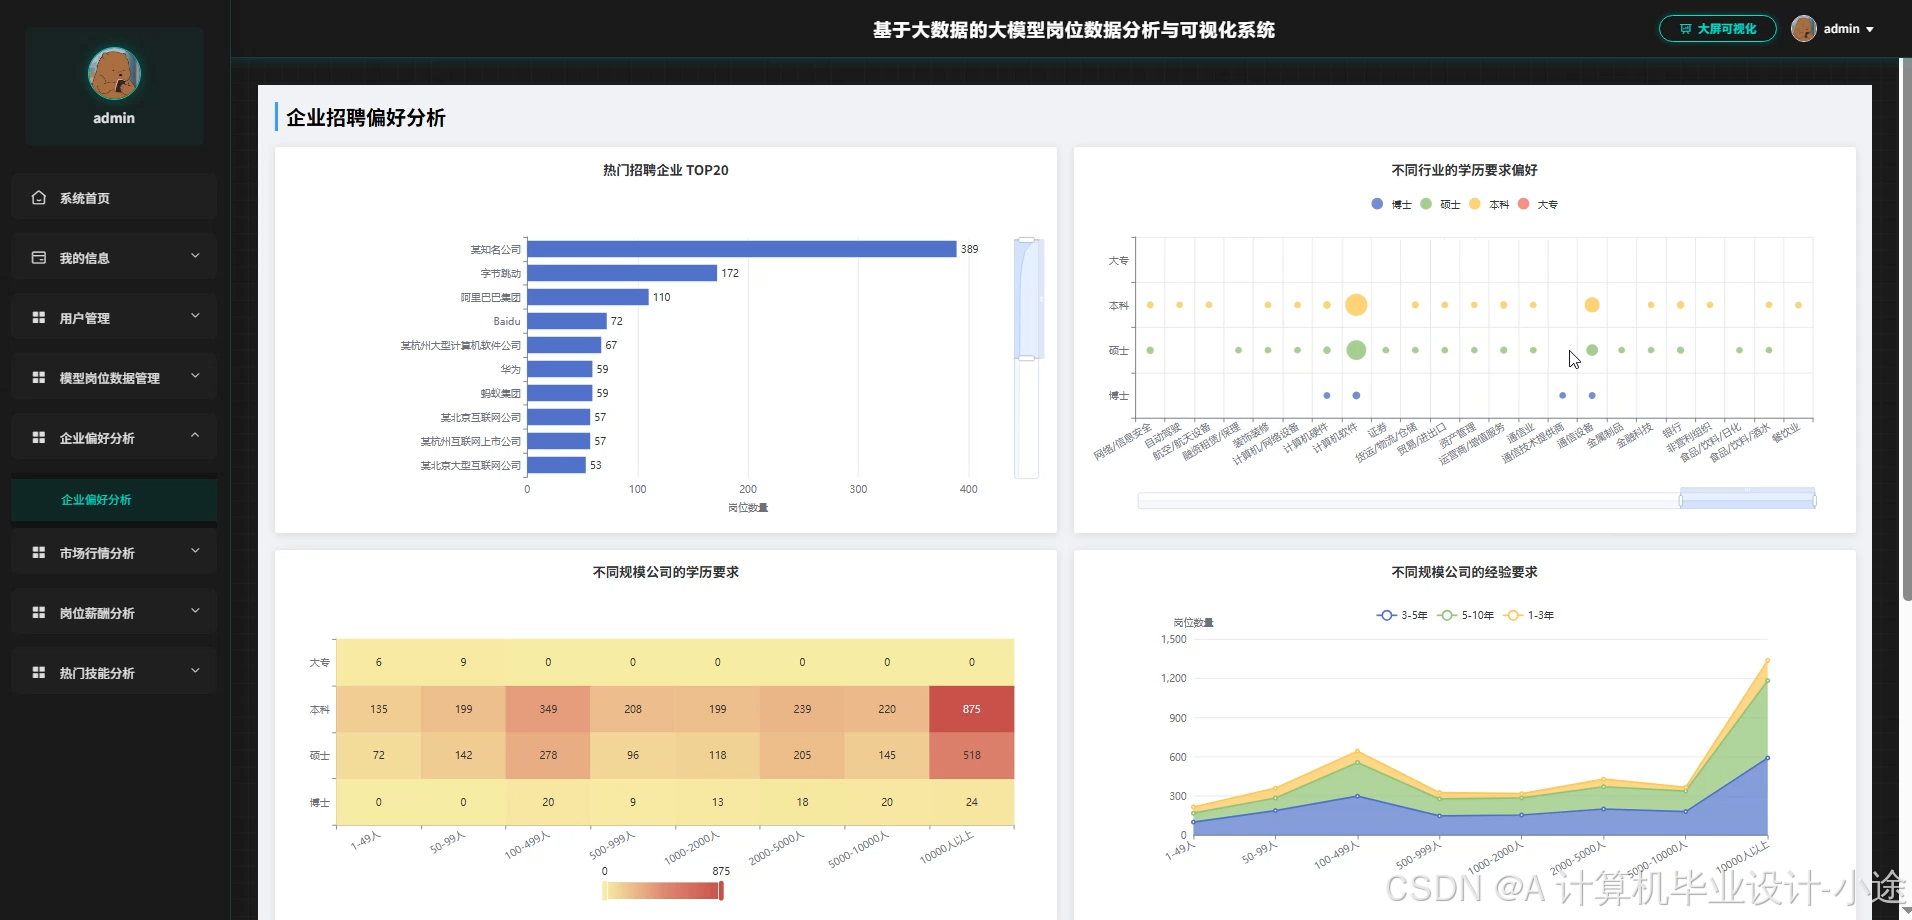1912x920 pixels.
Task: Hide the 大专 series via its legend
Action: click(x=1538, y=204)
